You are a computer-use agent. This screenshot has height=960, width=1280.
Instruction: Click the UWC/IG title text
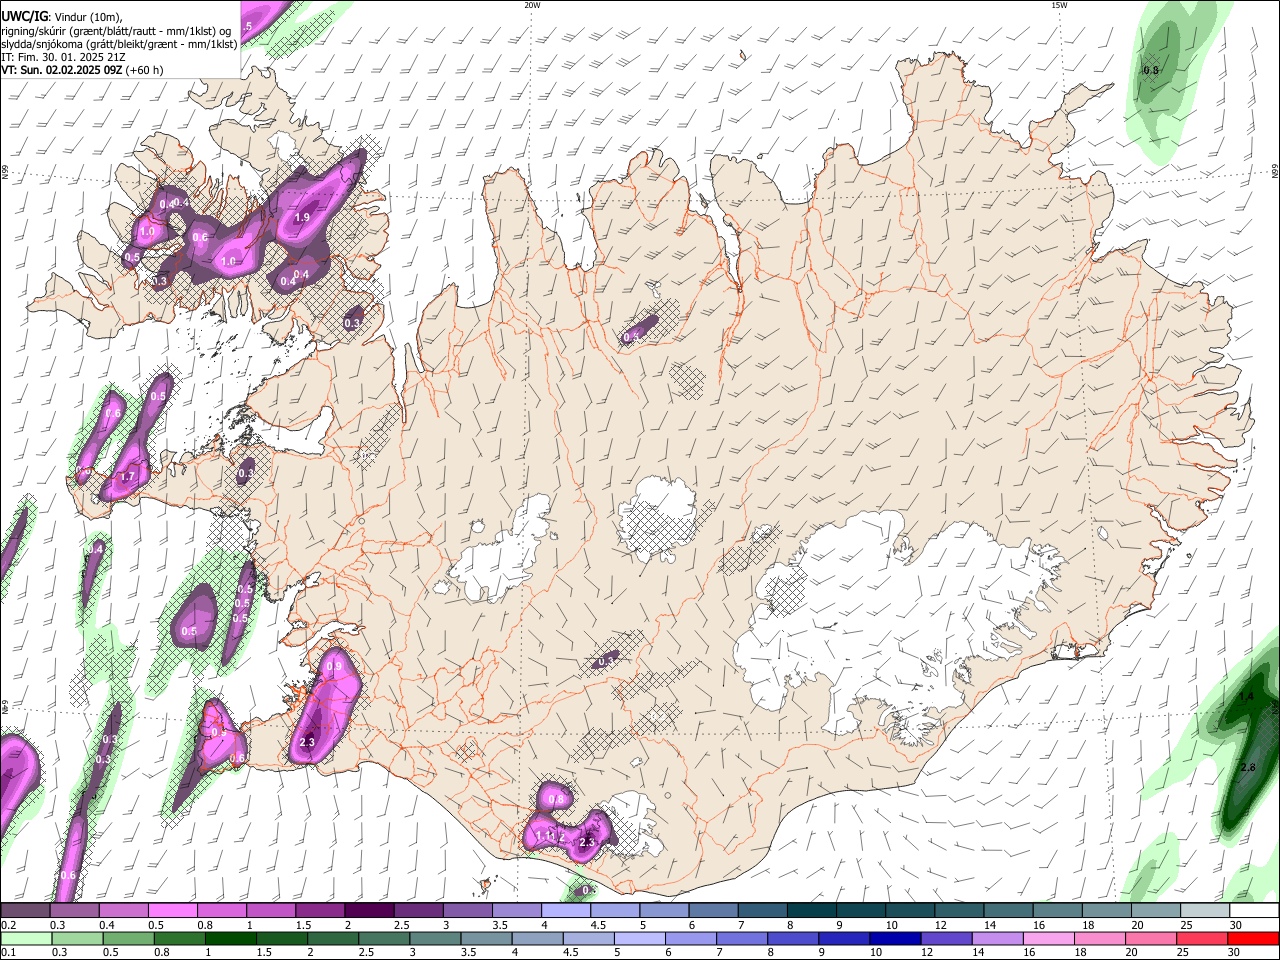[x=24, y=16]
